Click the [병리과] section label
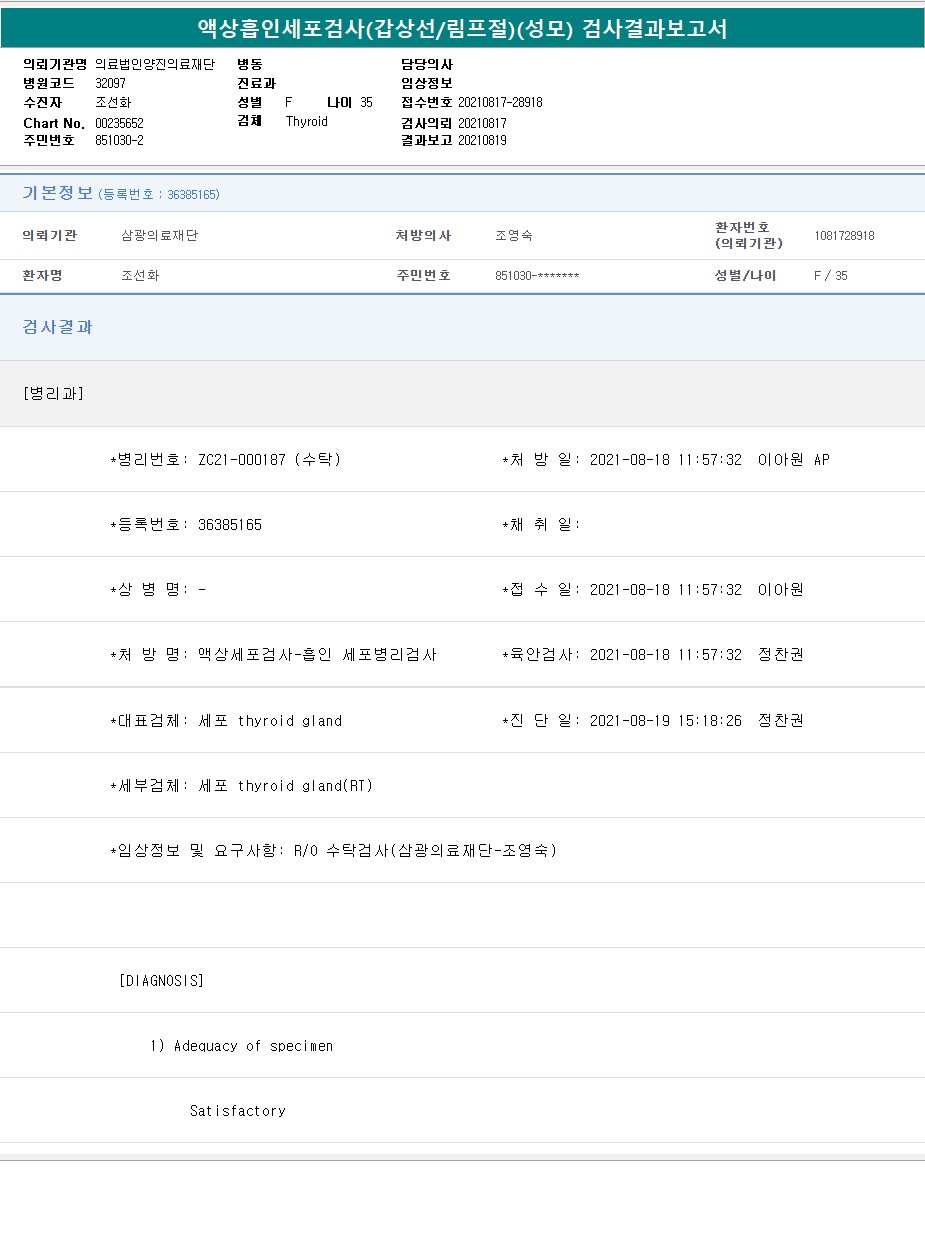Image resolution: width=925 pixels, height=1240 pixels. (53, 393)
